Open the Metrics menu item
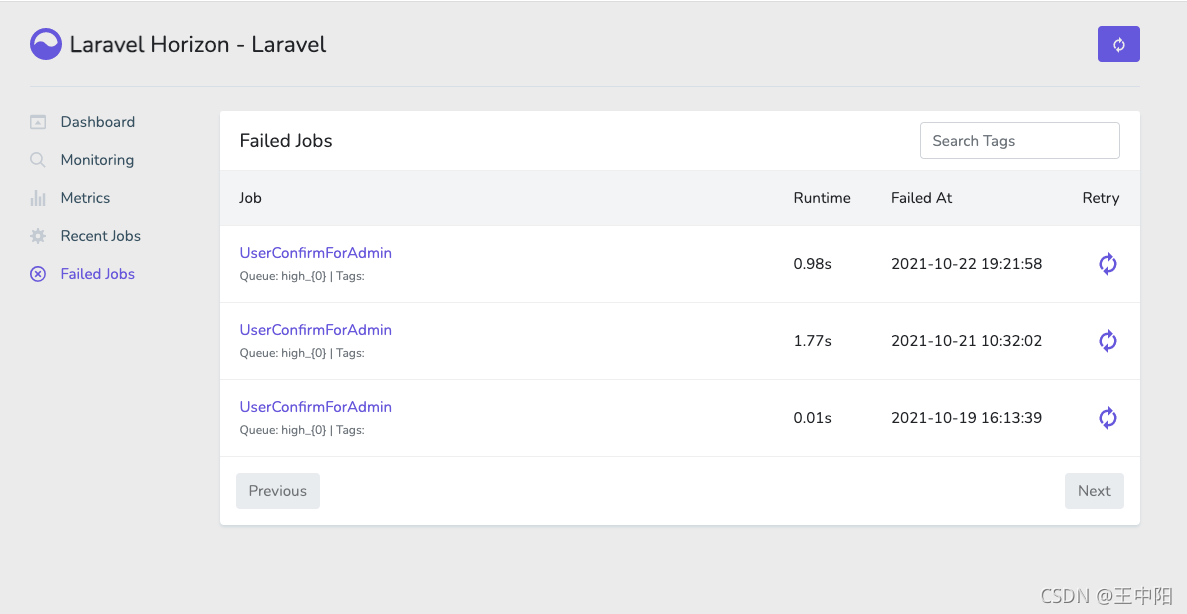This screenshot has width=1187, height=614. point(85,198)
